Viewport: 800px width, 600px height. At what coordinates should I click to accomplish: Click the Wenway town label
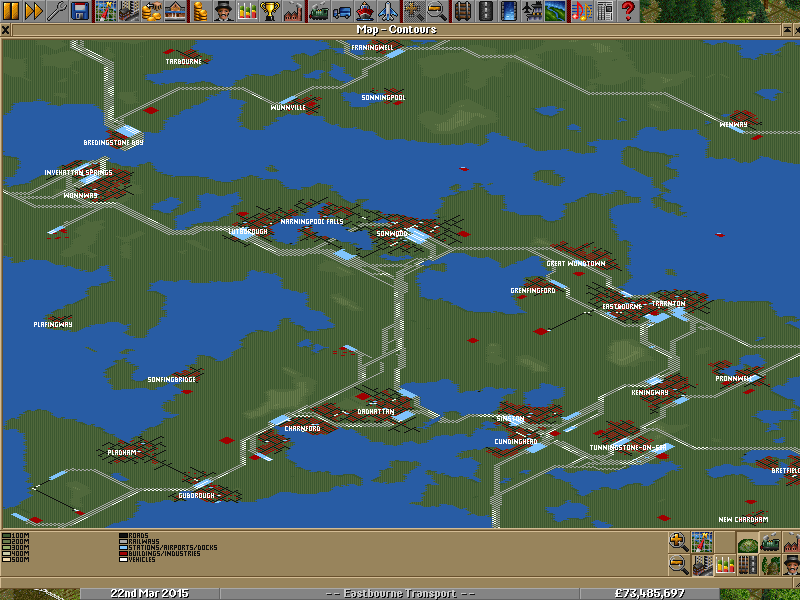coord(733,124)
